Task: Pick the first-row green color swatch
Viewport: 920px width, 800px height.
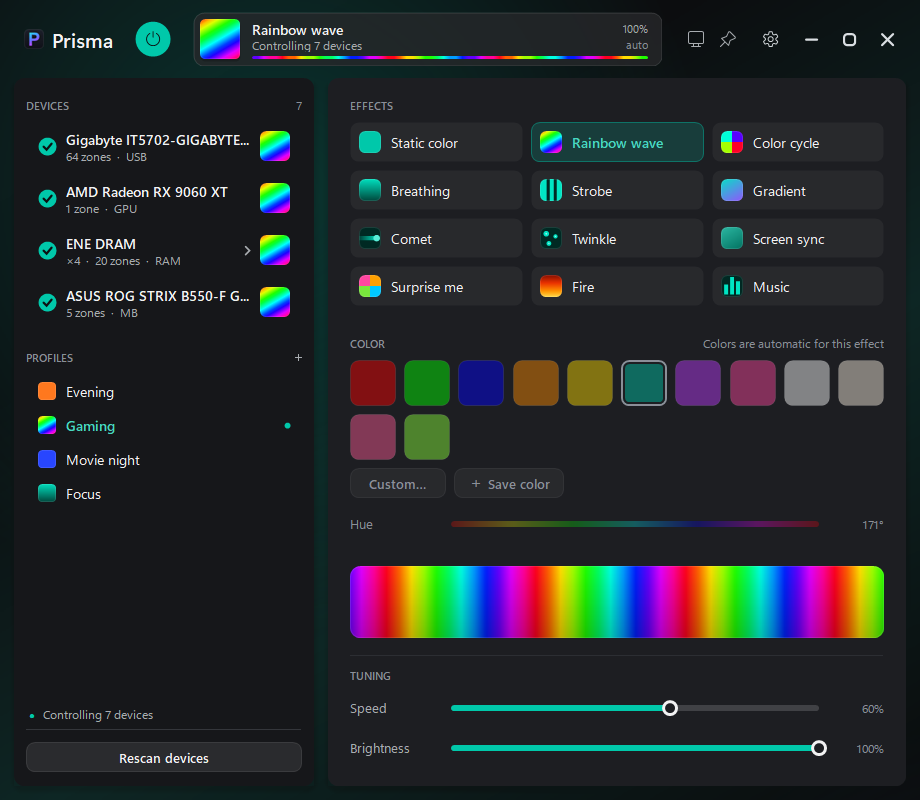Action: click(427, 383)
